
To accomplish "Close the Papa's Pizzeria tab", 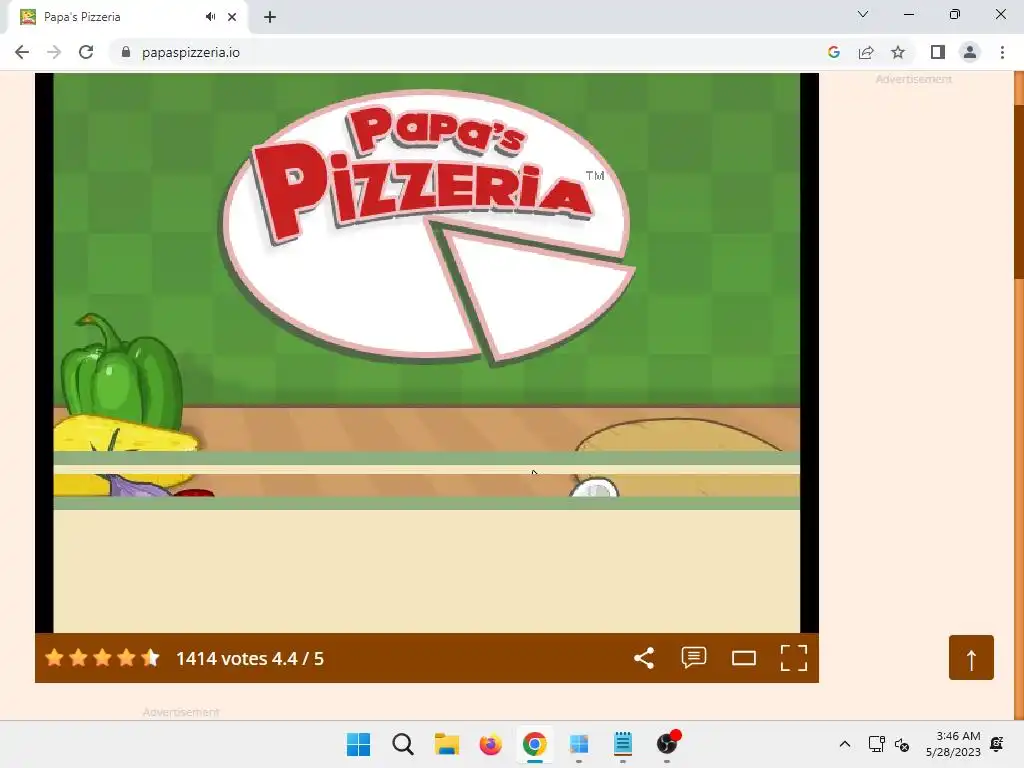I will coord(232,17).
